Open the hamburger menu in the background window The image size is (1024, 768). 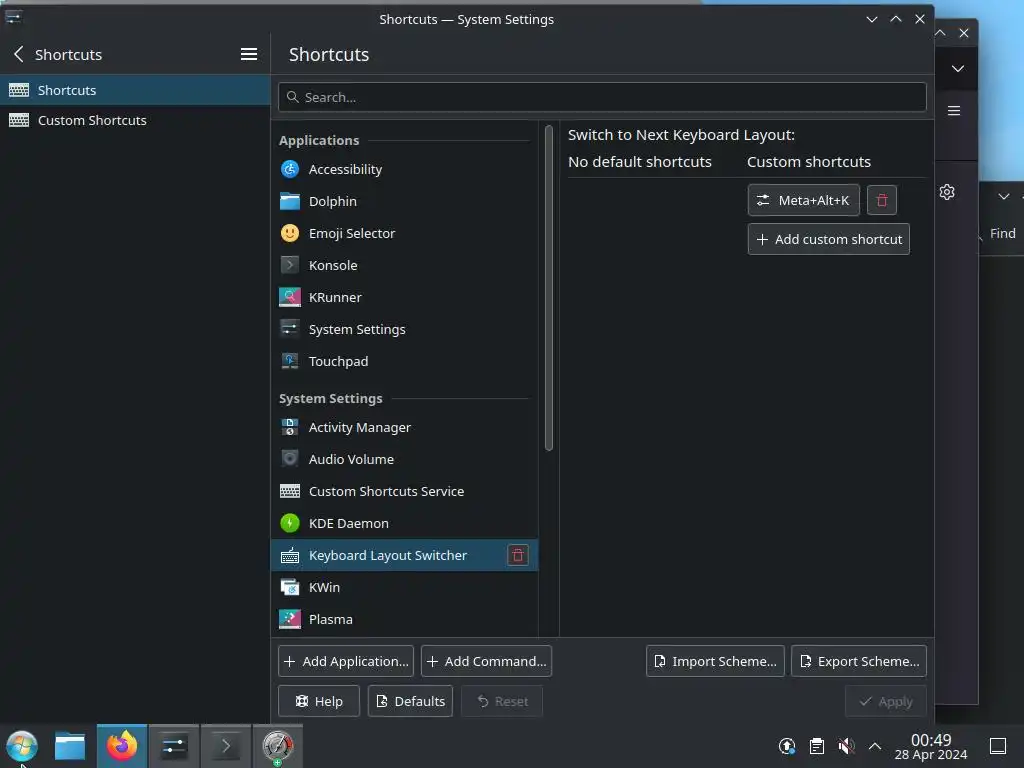tap(953, 110)
